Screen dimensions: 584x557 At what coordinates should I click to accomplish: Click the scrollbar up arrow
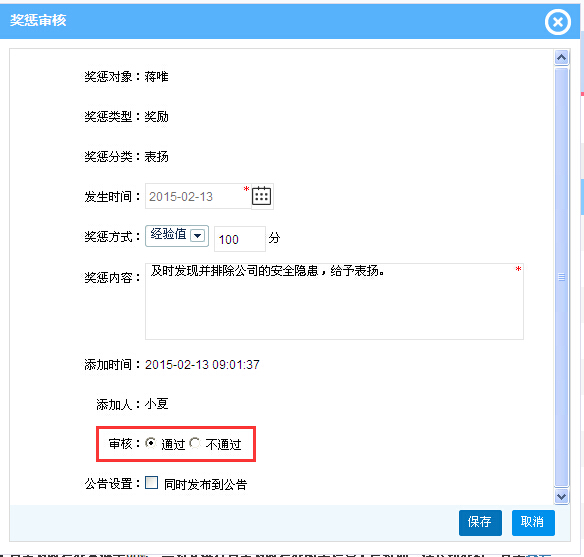click(561, 58)
